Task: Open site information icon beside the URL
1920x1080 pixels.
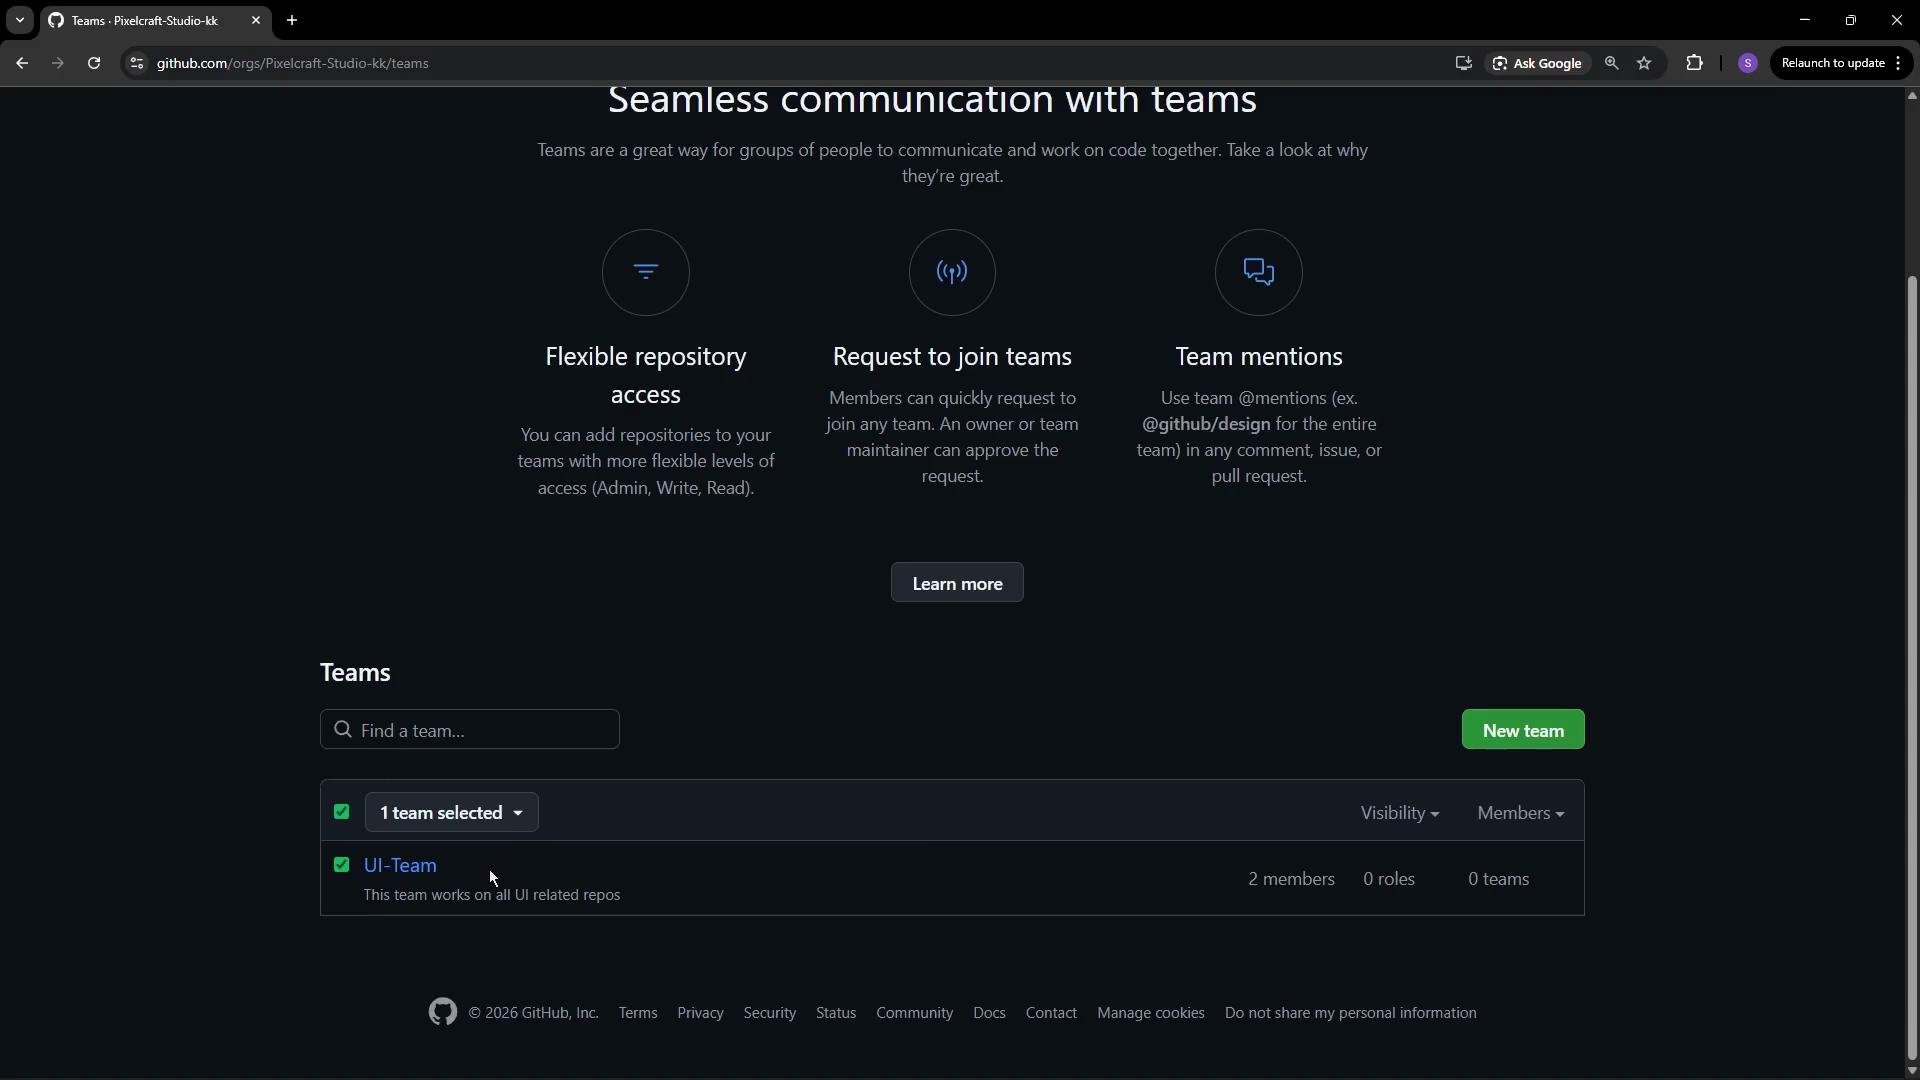Action: click(137, 63)
